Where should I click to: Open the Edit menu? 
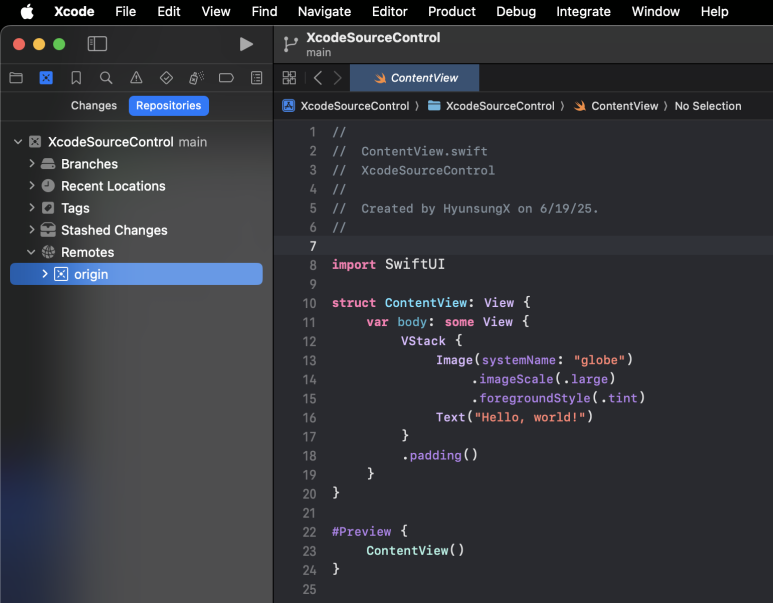tap(169, 11)
